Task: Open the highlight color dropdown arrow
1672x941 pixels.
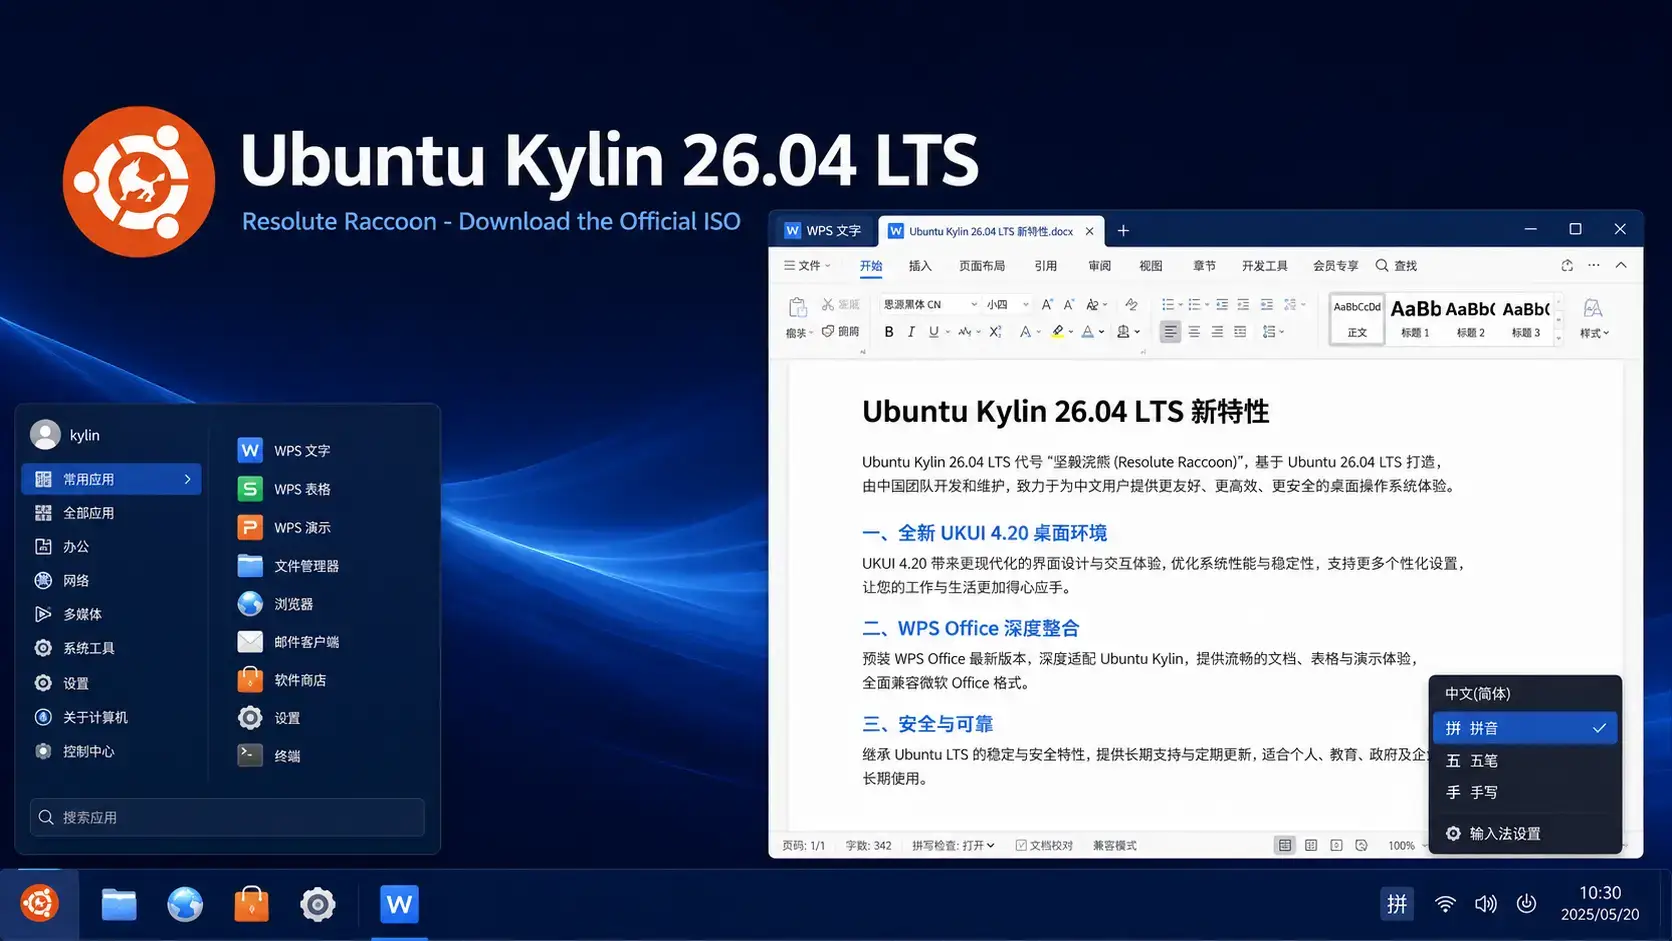Action: 1071,332
